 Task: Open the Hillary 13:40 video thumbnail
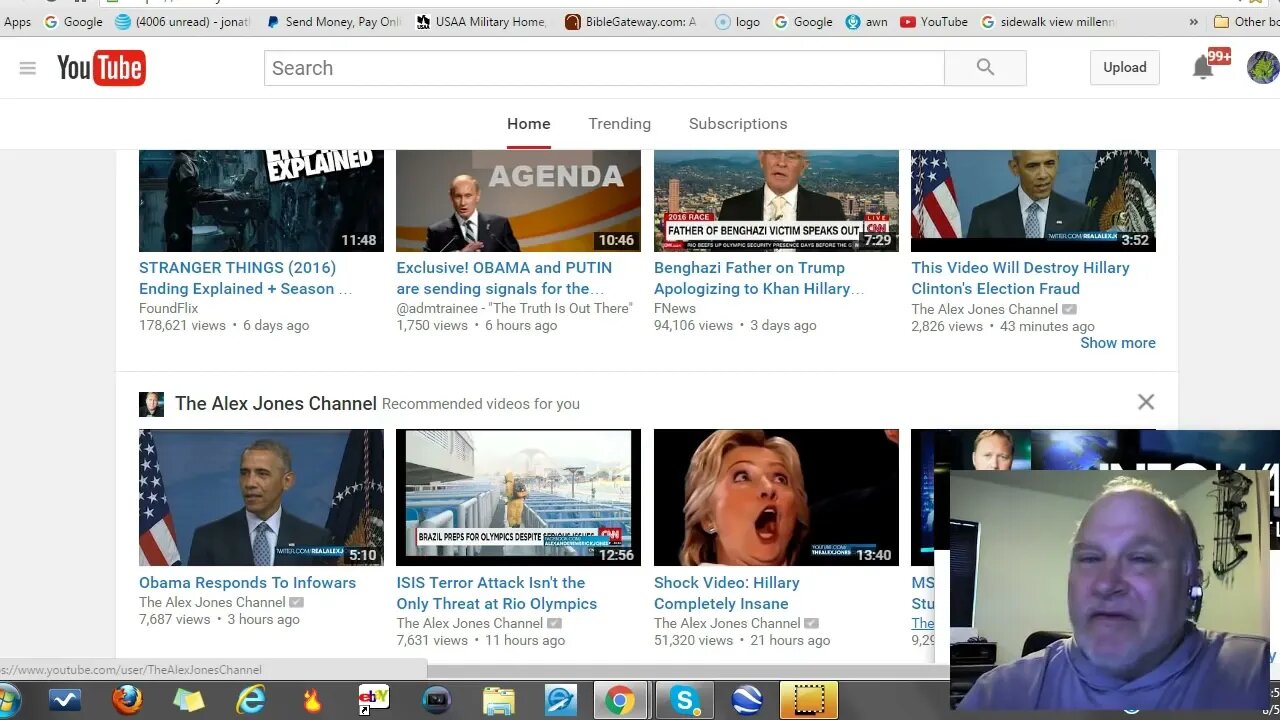click(x=776, y=498)
